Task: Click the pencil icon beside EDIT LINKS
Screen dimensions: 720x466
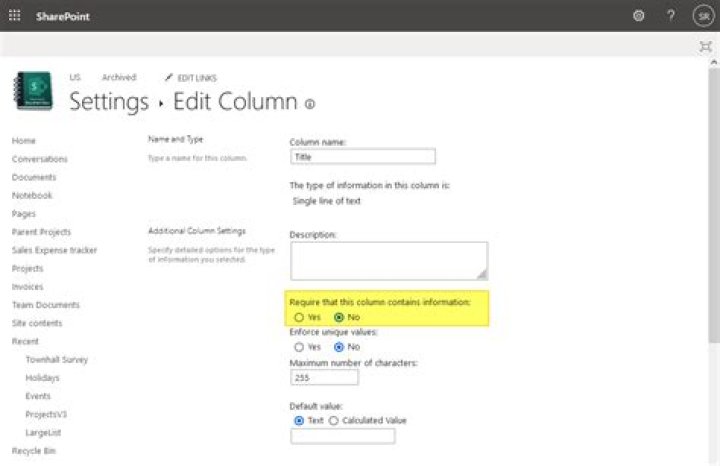Action: [169, 77]
